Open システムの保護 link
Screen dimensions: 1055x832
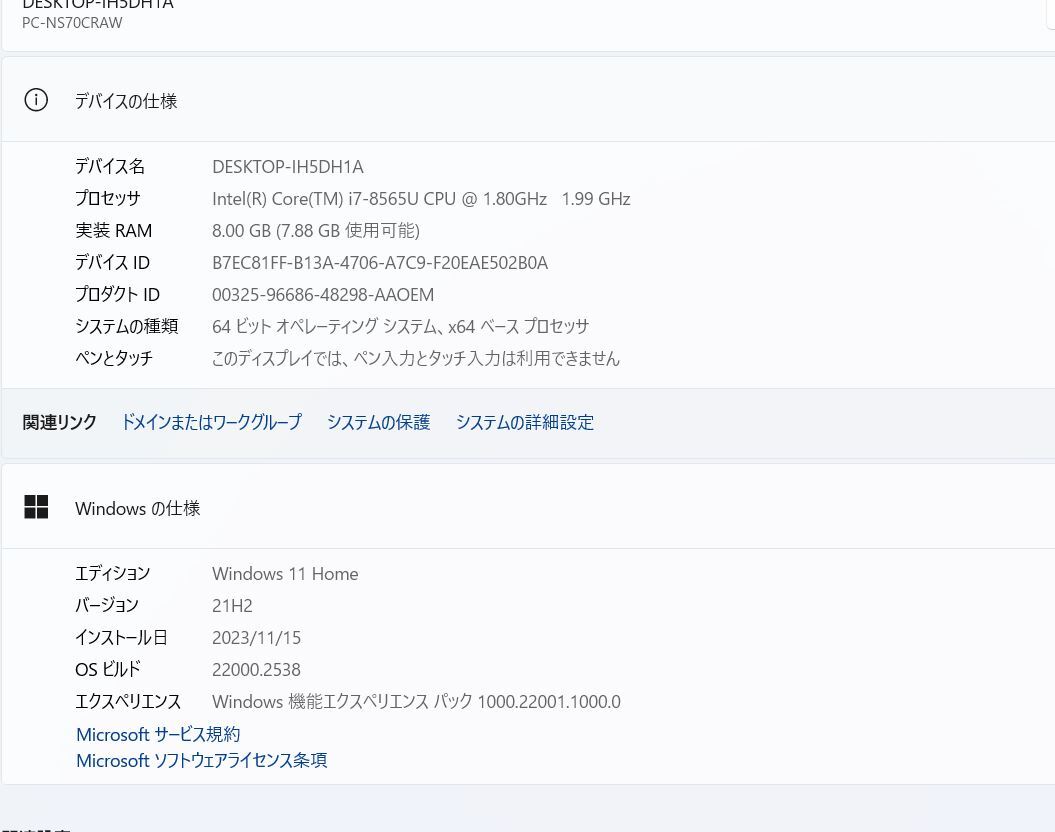tap(378, 422)
